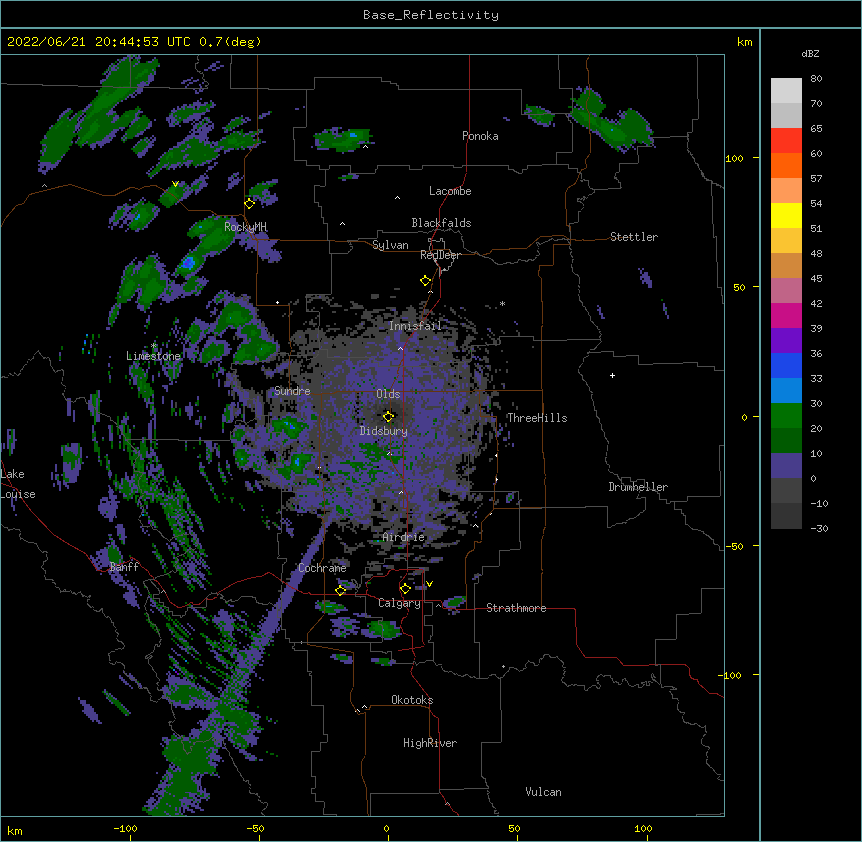
Task: Select the Olds label
Action: point(388,394)
